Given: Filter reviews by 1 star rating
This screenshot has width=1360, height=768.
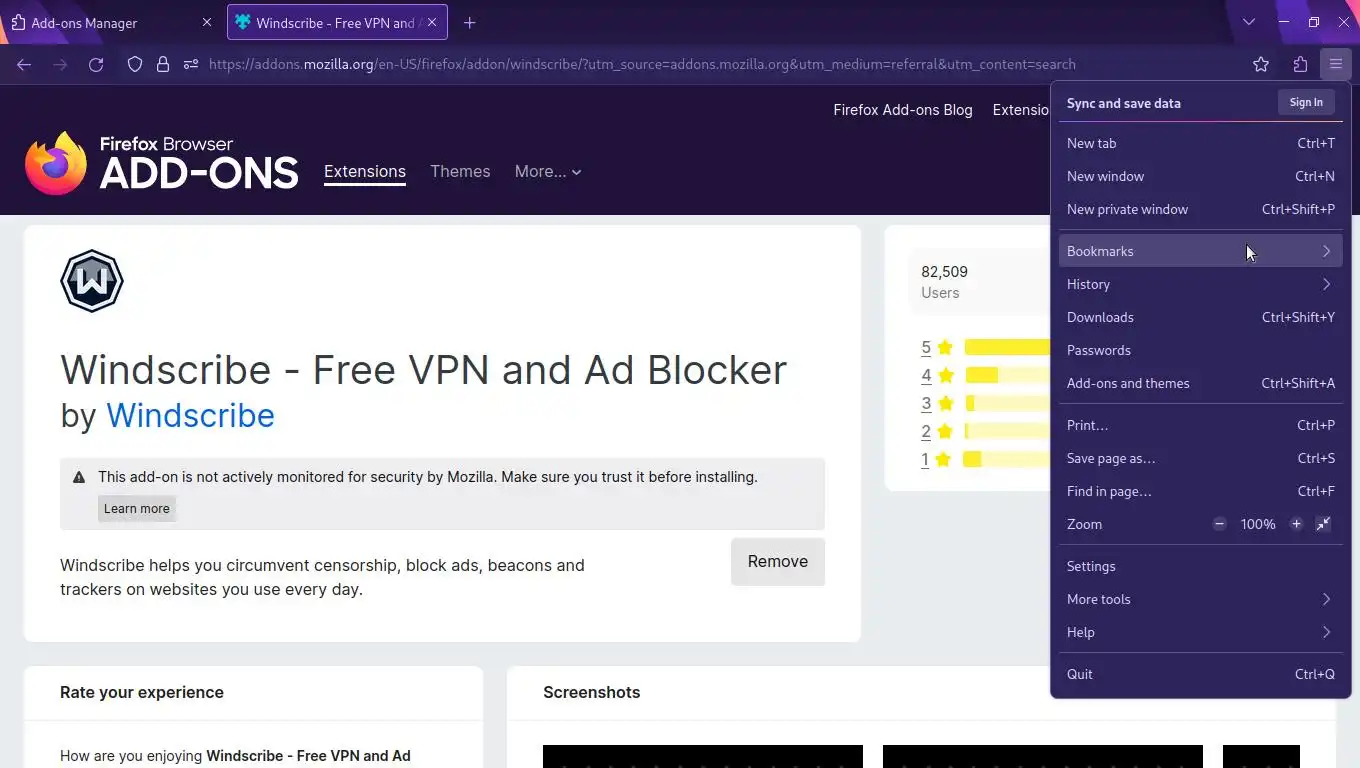Looking at the screenshot, I should click(937, 460).
